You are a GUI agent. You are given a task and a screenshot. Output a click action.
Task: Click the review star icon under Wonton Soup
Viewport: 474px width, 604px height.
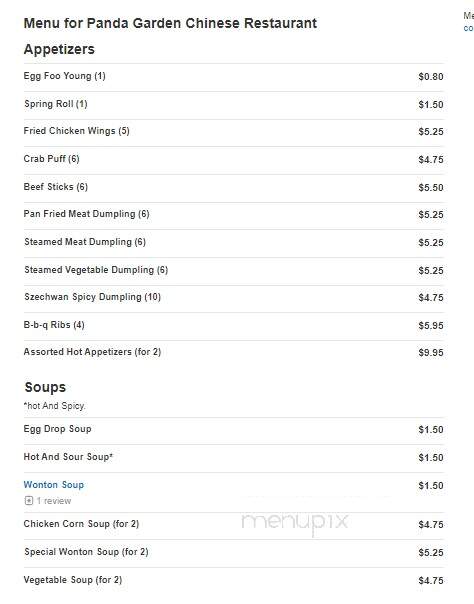coord(28,501)
